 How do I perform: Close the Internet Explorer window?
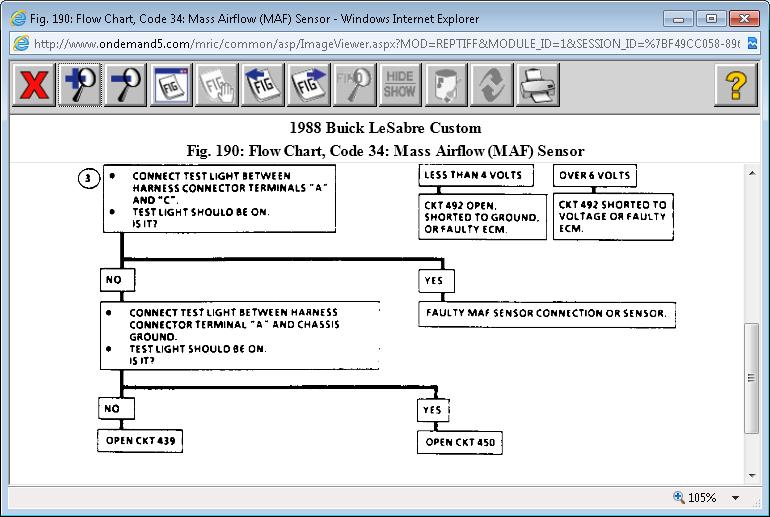point(744,19)
